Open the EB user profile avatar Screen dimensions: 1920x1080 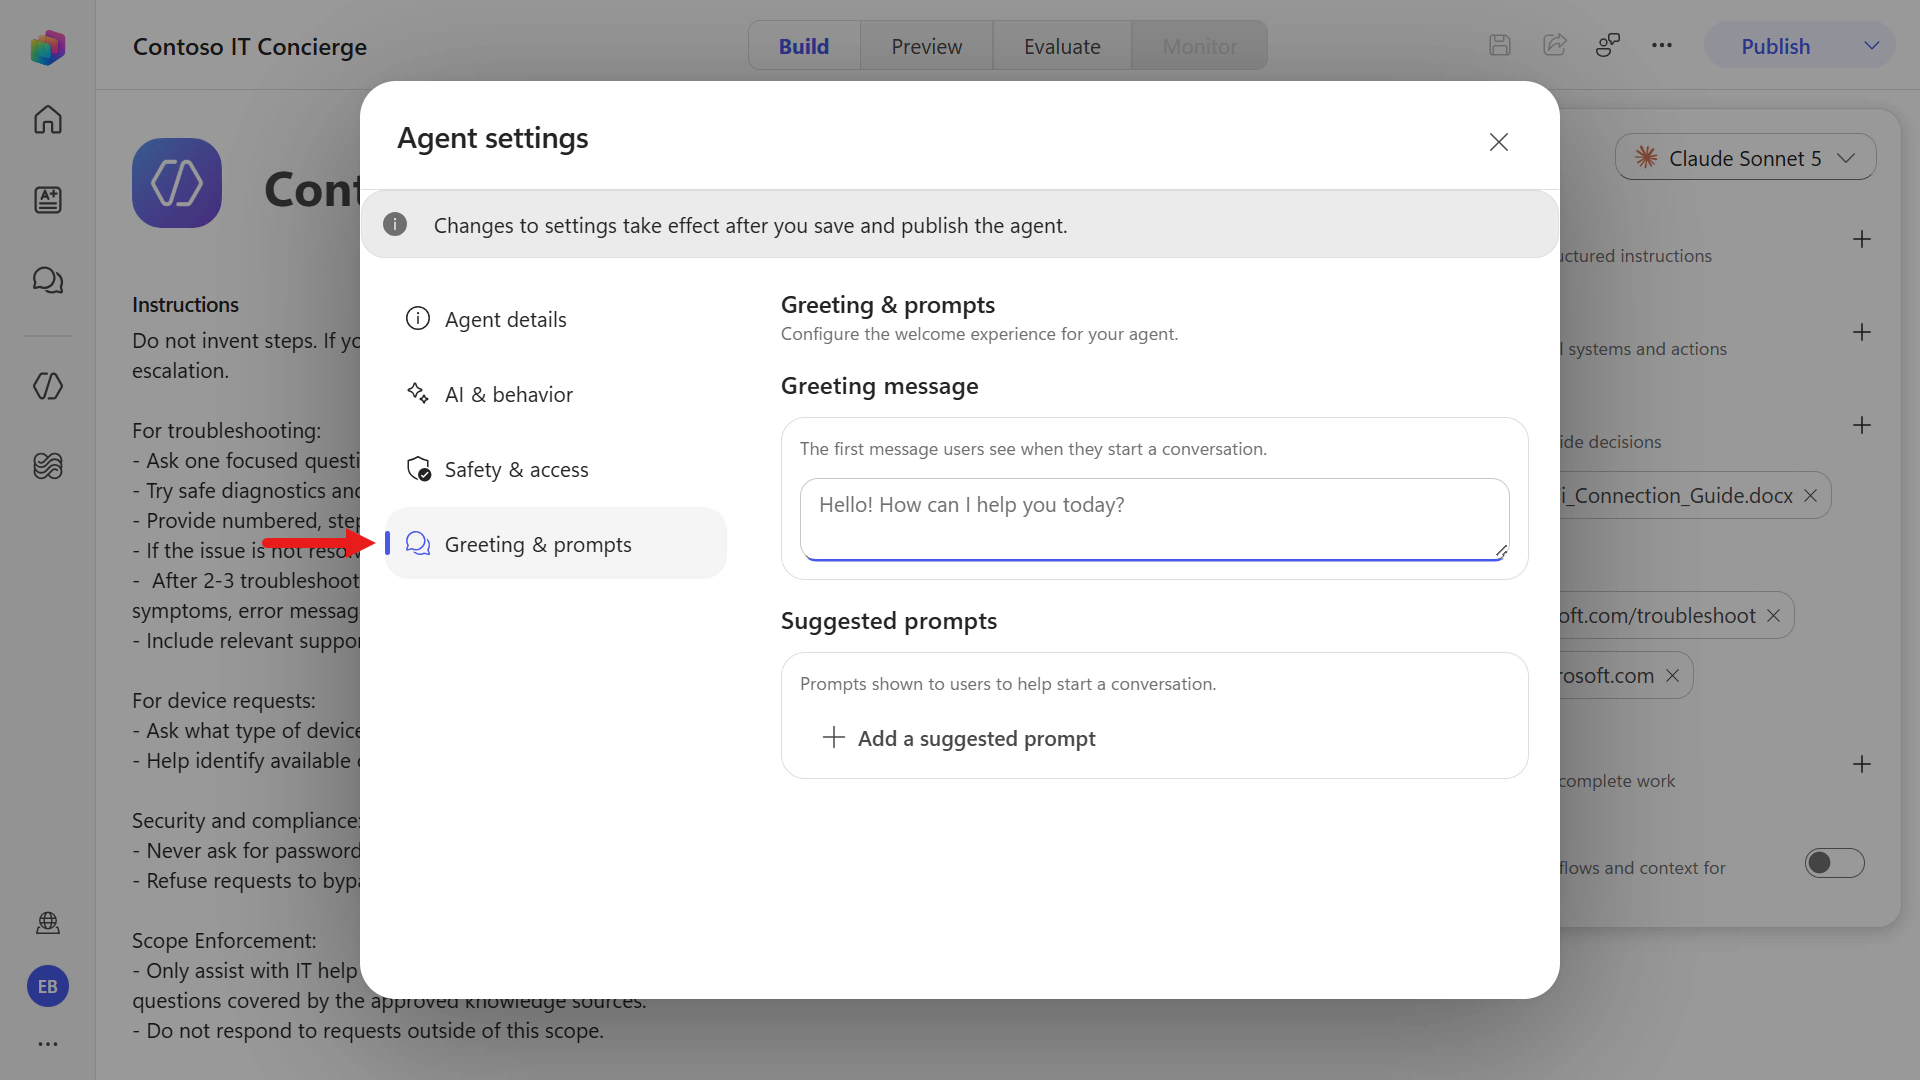pyautogui.click(x=47, y=986)
